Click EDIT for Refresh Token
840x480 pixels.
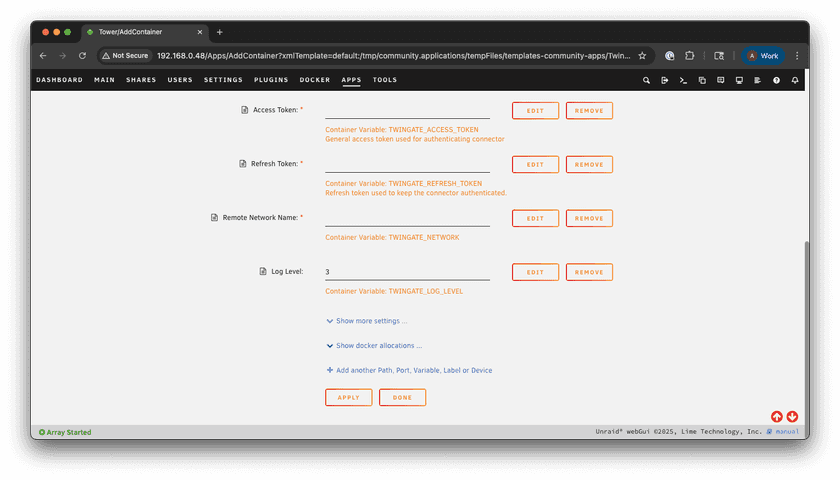coord(535,164)
